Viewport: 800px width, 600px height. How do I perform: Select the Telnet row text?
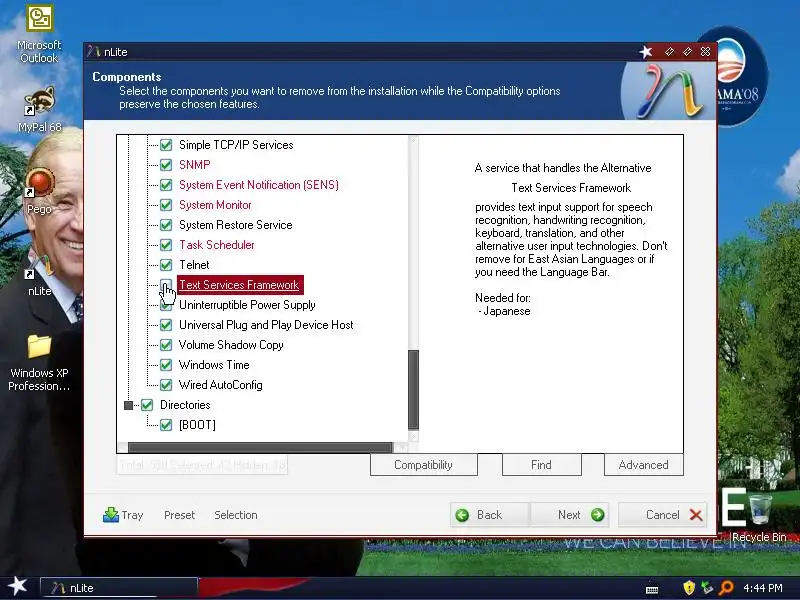pyautogui.click(x=194, y=265)
